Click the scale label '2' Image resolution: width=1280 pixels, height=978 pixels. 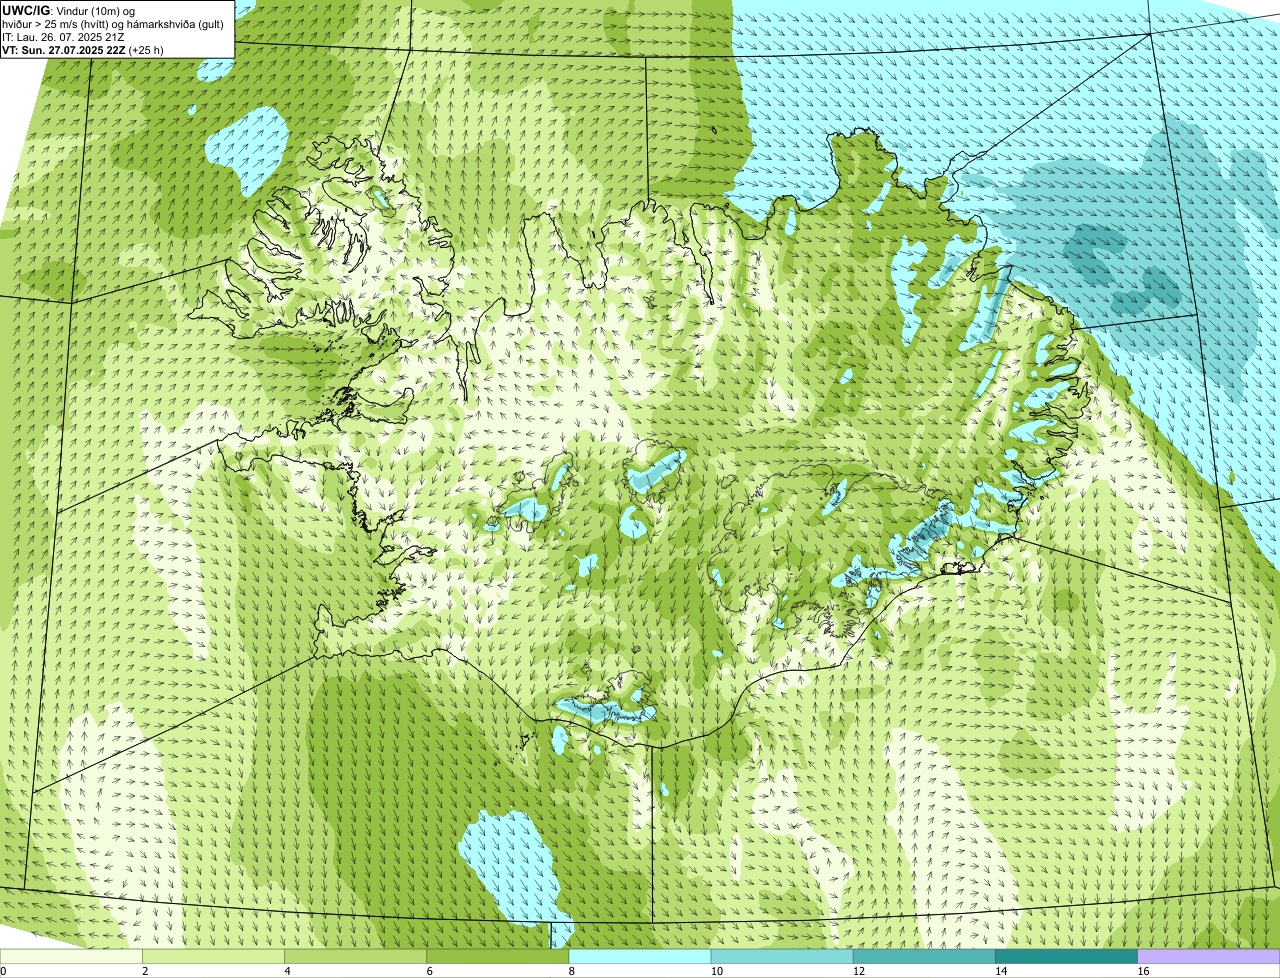145,971
